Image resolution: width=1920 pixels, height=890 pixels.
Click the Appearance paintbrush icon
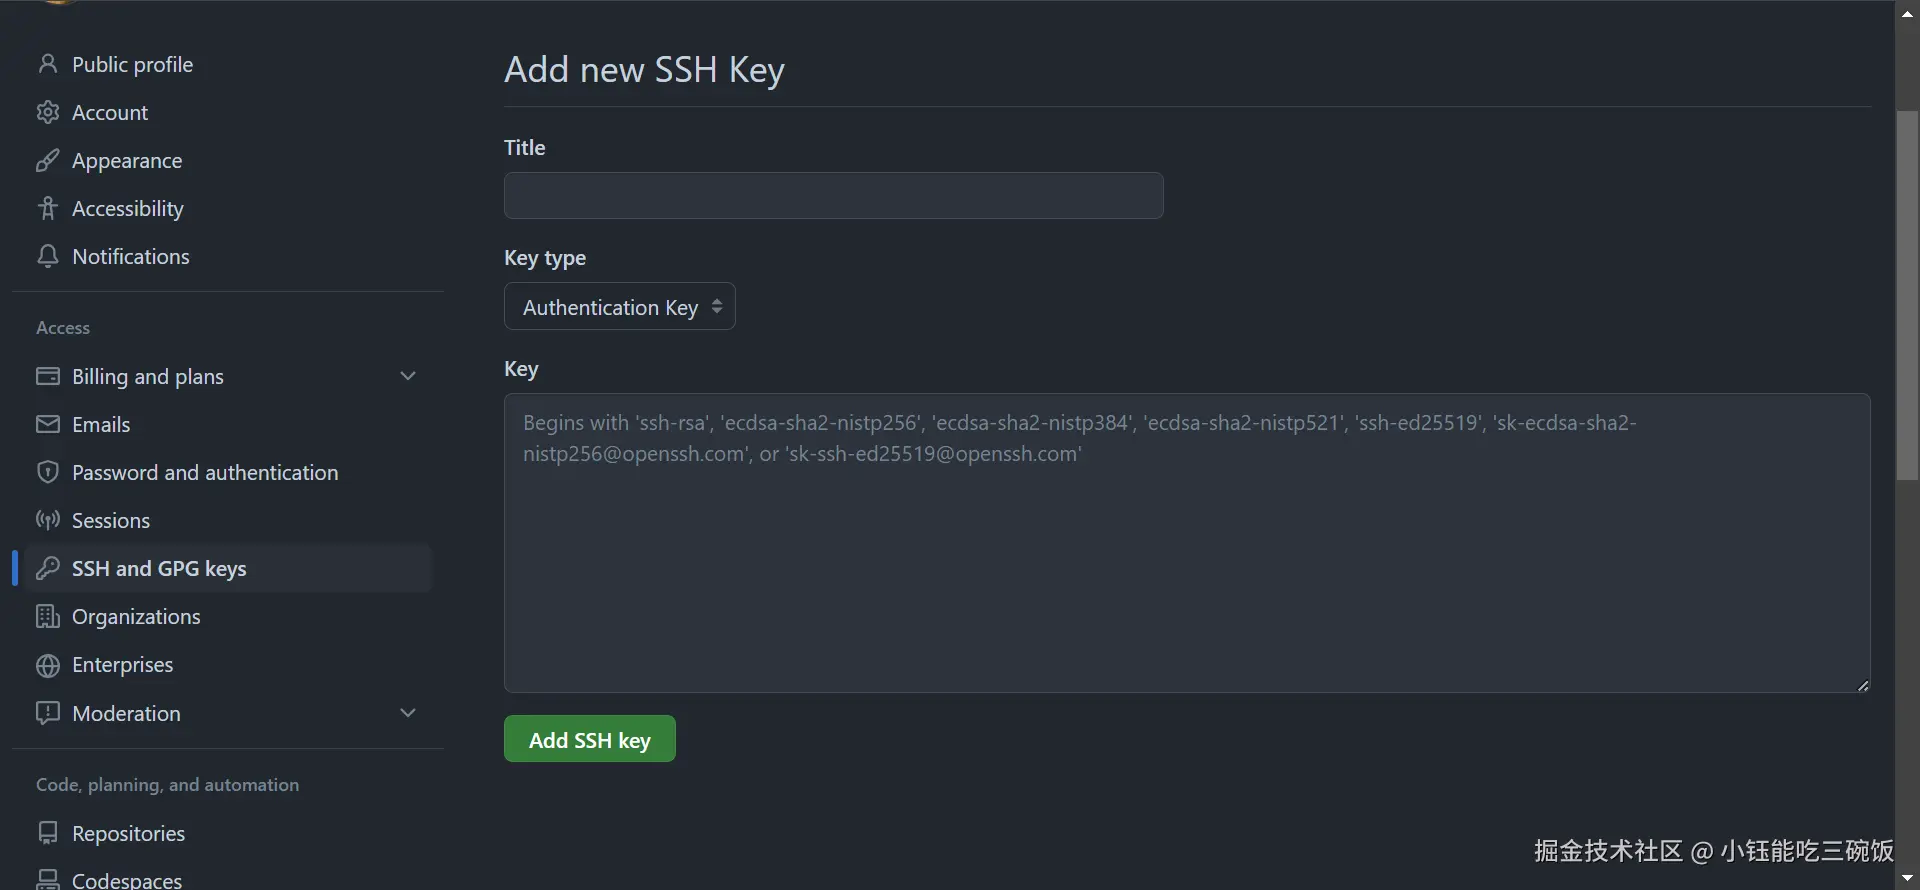[x=47, y=160]
